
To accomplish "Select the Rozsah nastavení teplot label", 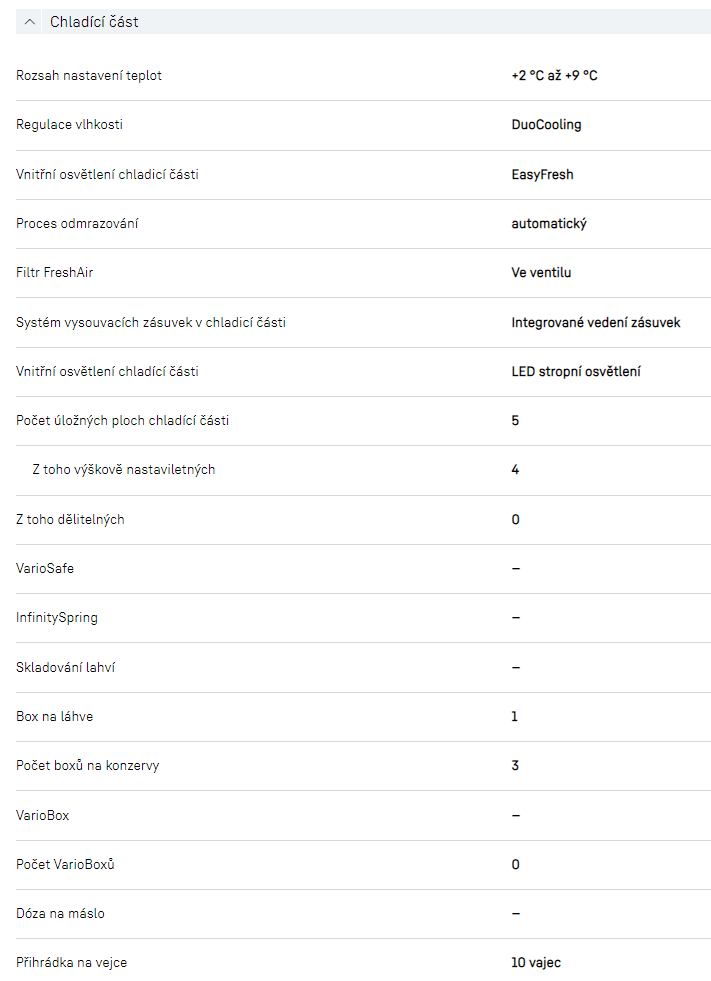I will (x=89, y=76).
